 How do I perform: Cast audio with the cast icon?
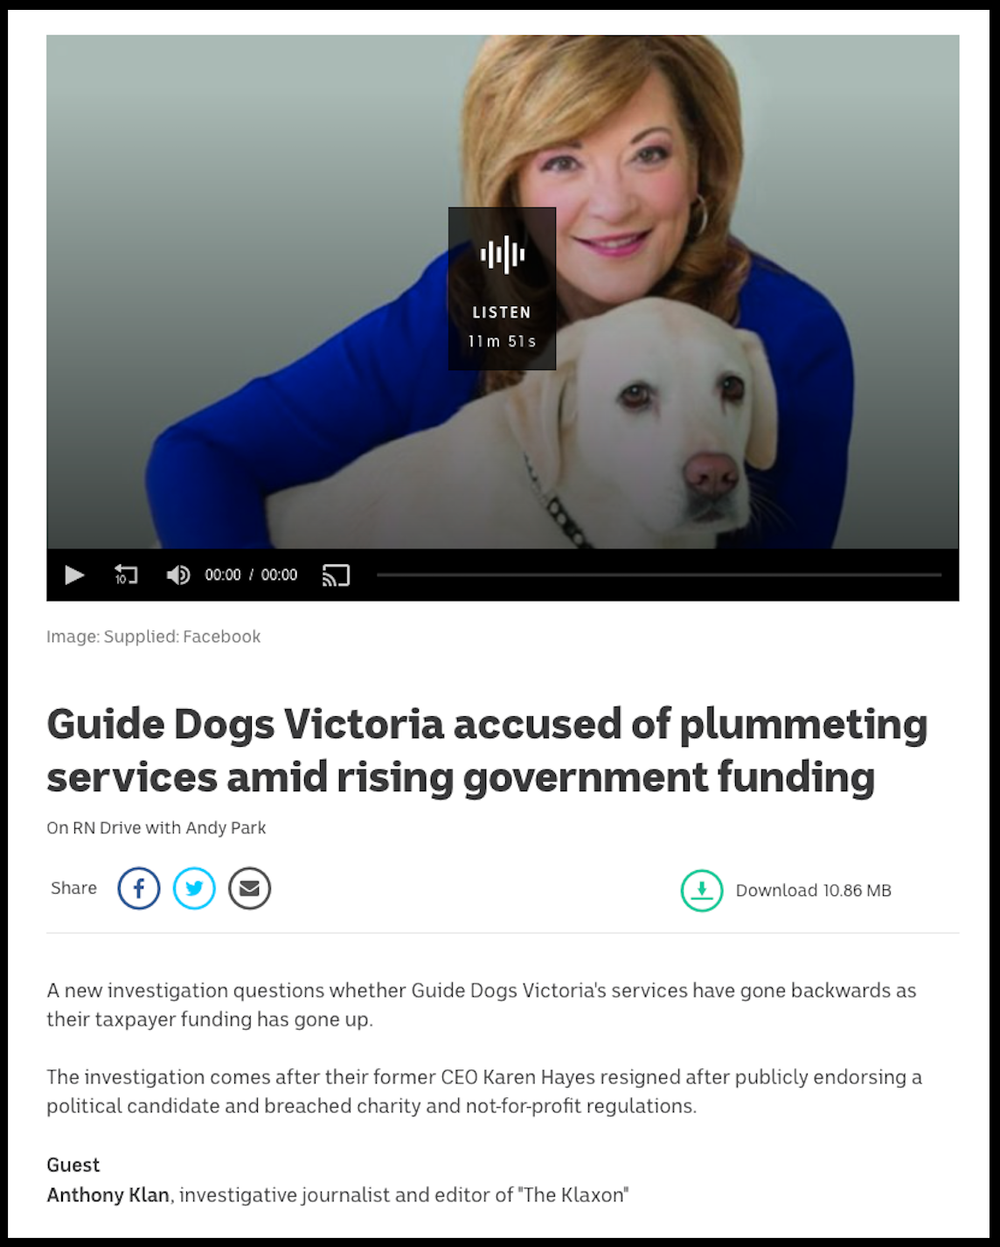(336, 575)
